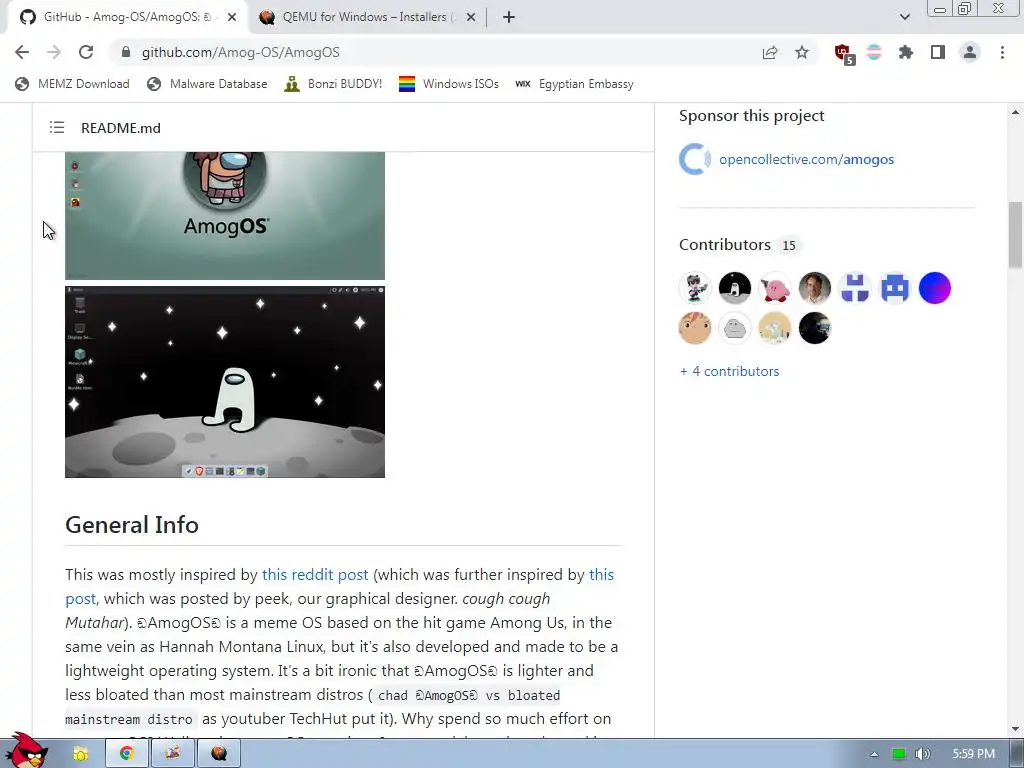Open Egyptian Embassy bookmark

[x=574, y=84]
